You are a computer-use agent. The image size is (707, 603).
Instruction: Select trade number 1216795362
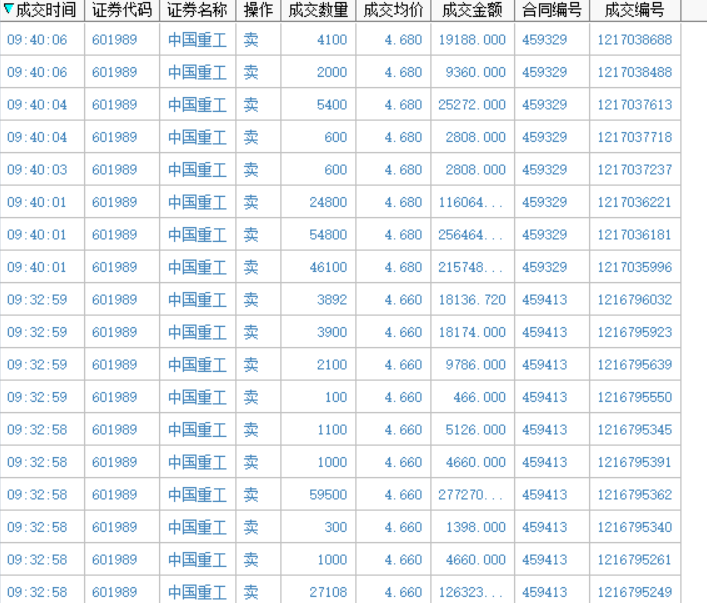click(x=635, y=494)
